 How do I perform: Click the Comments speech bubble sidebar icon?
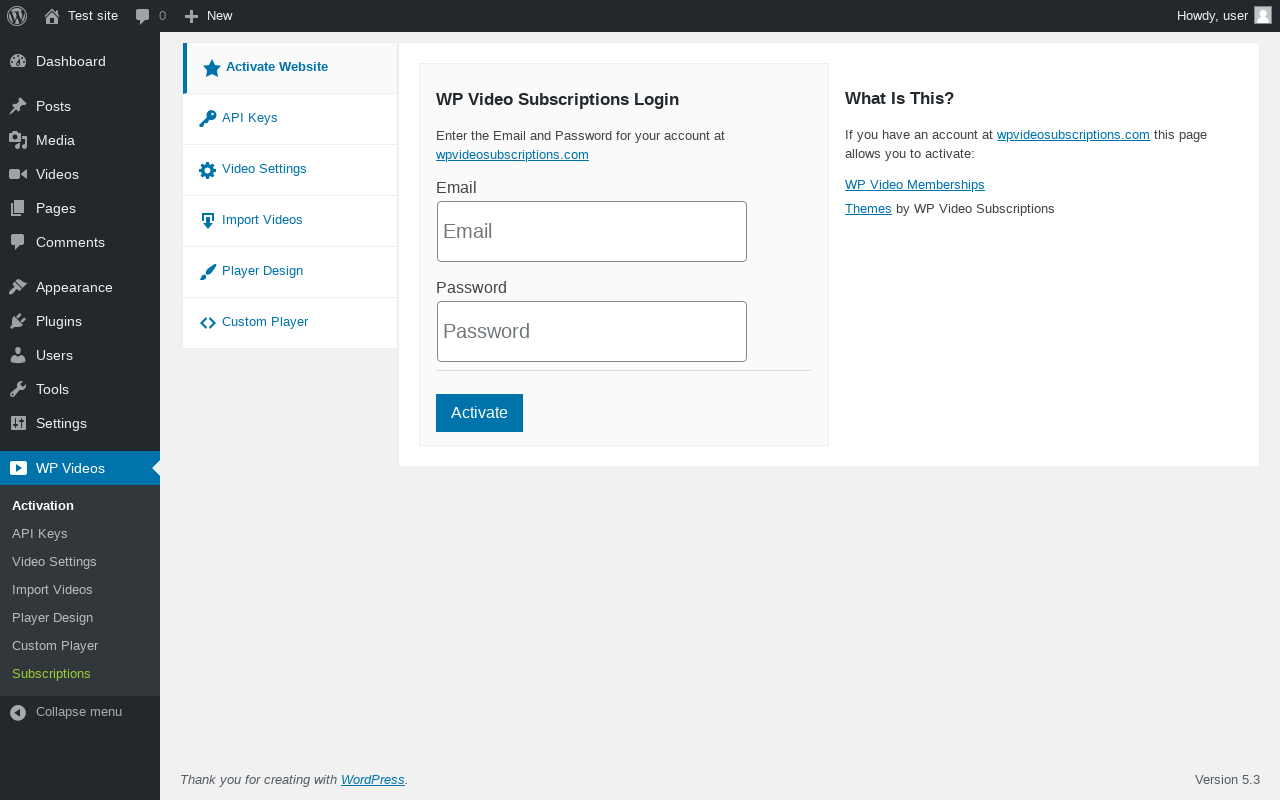[18, 242]
